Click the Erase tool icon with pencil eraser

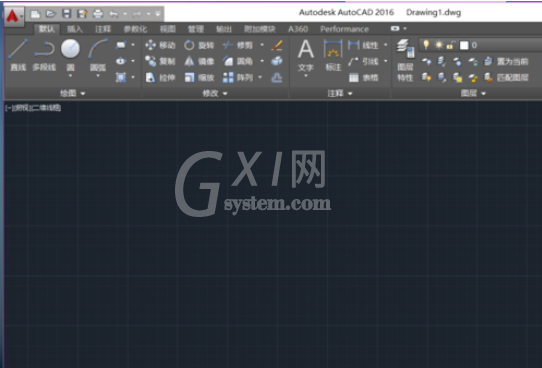click(x=277, y=45)
